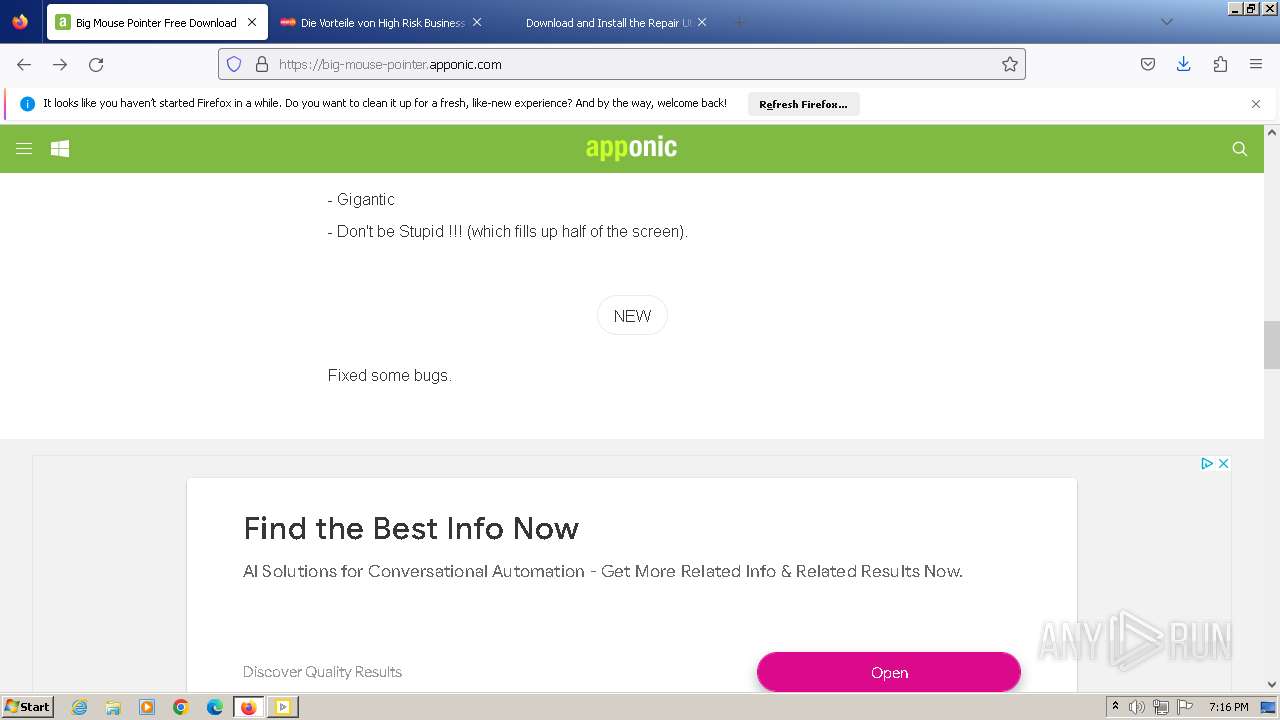The width and height of the screenshot is (1280, 720).
Task: Expand the List all tabs dropdown arrow
Action: (x=1166, y=22)
